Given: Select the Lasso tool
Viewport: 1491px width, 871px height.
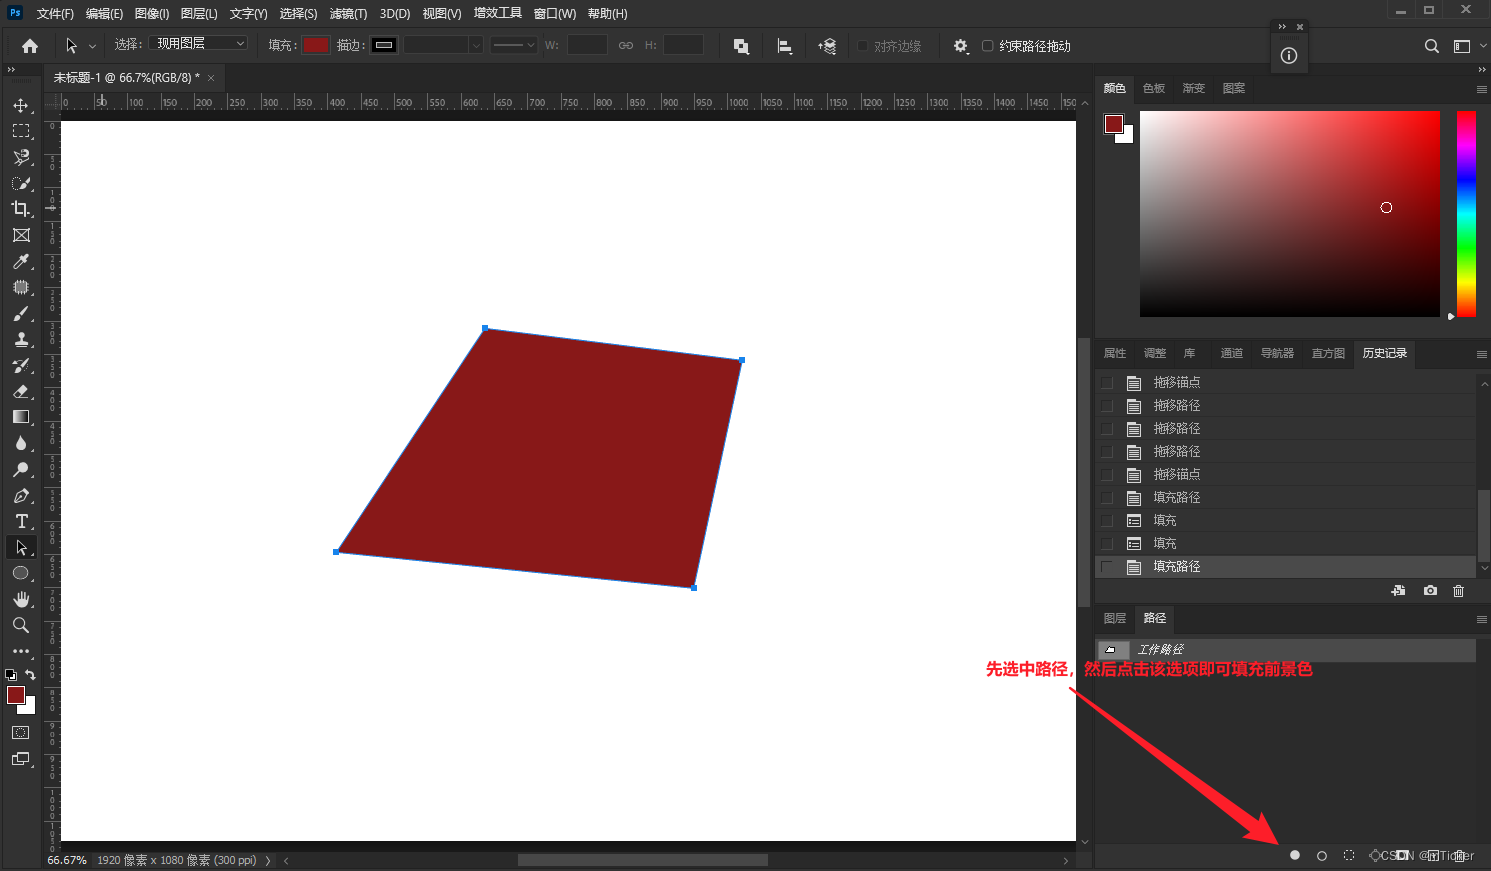Looking at the screenshot, I should point(21,157).
